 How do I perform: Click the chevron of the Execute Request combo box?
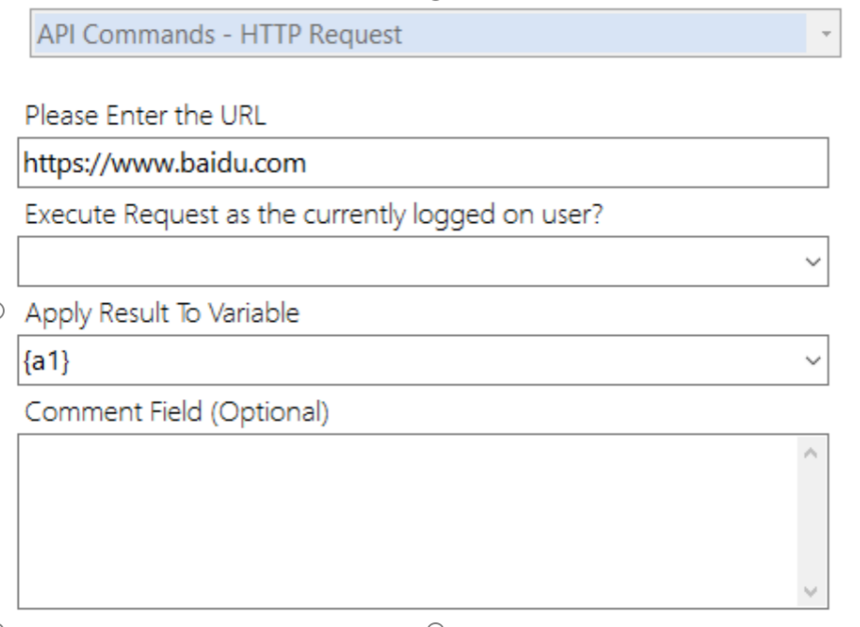812,262
